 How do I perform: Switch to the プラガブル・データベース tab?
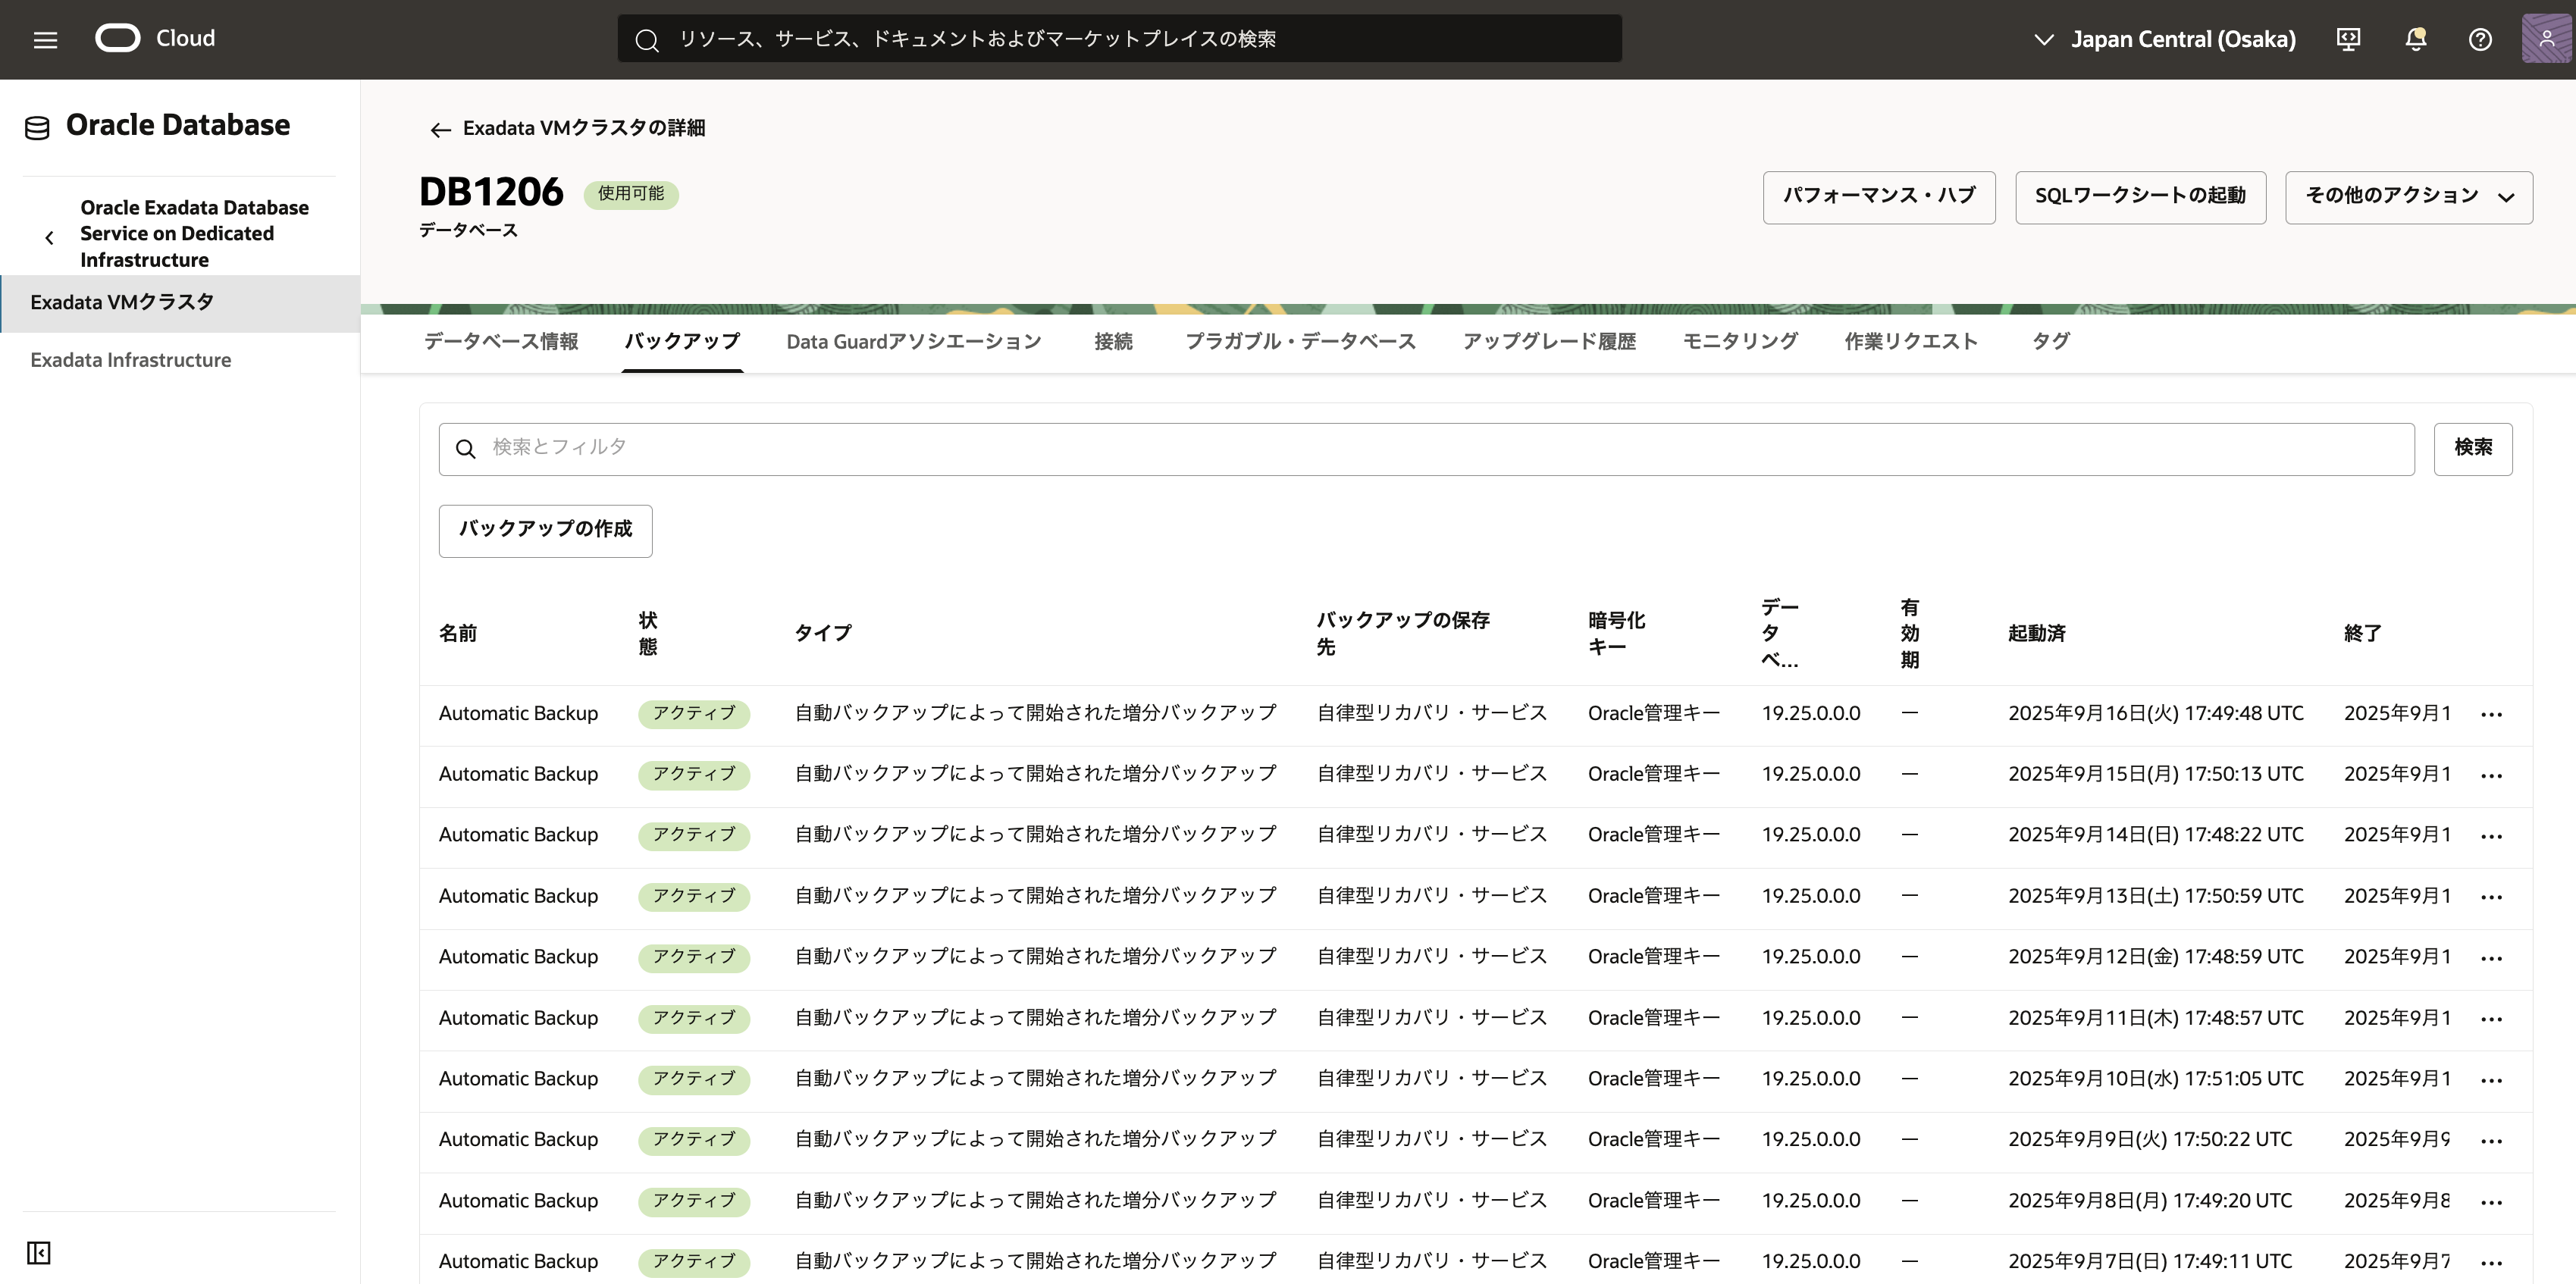[1300, 342]
